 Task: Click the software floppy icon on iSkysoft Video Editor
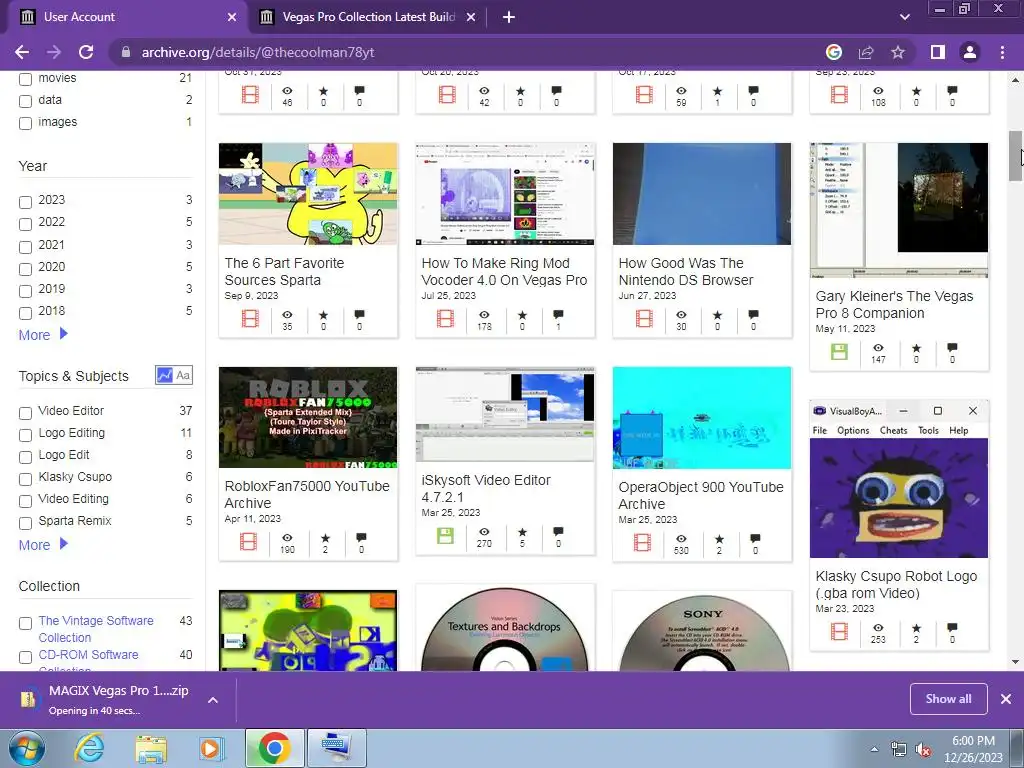tap(445, 536)
